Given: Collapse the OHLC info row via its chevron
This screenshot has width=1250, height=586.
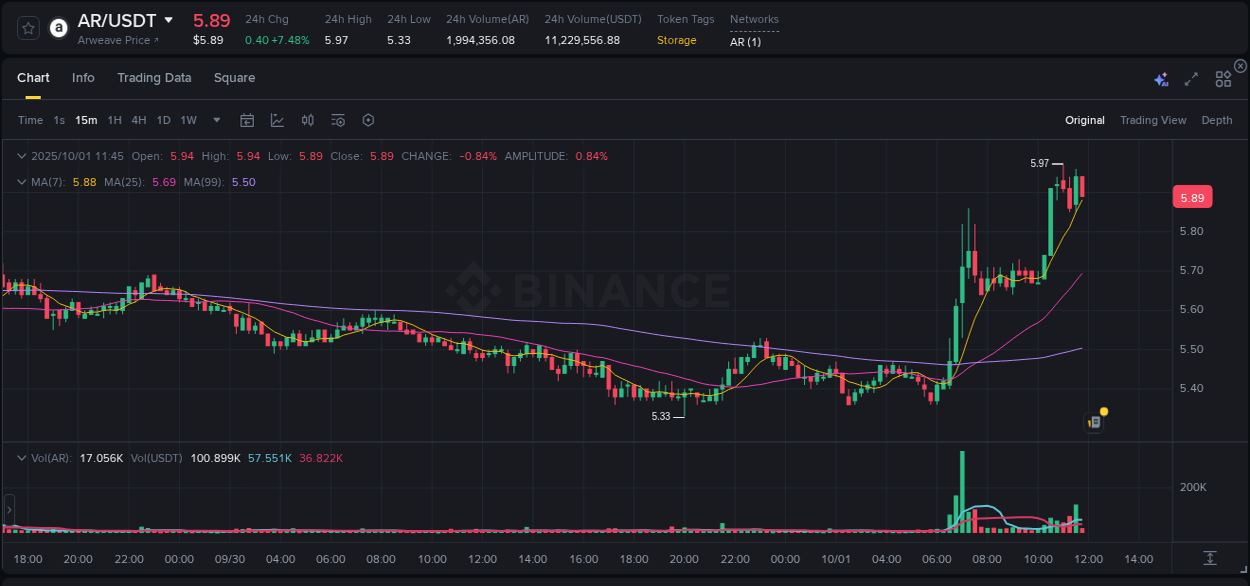Looking at the screenshot, I should point(21,156).
